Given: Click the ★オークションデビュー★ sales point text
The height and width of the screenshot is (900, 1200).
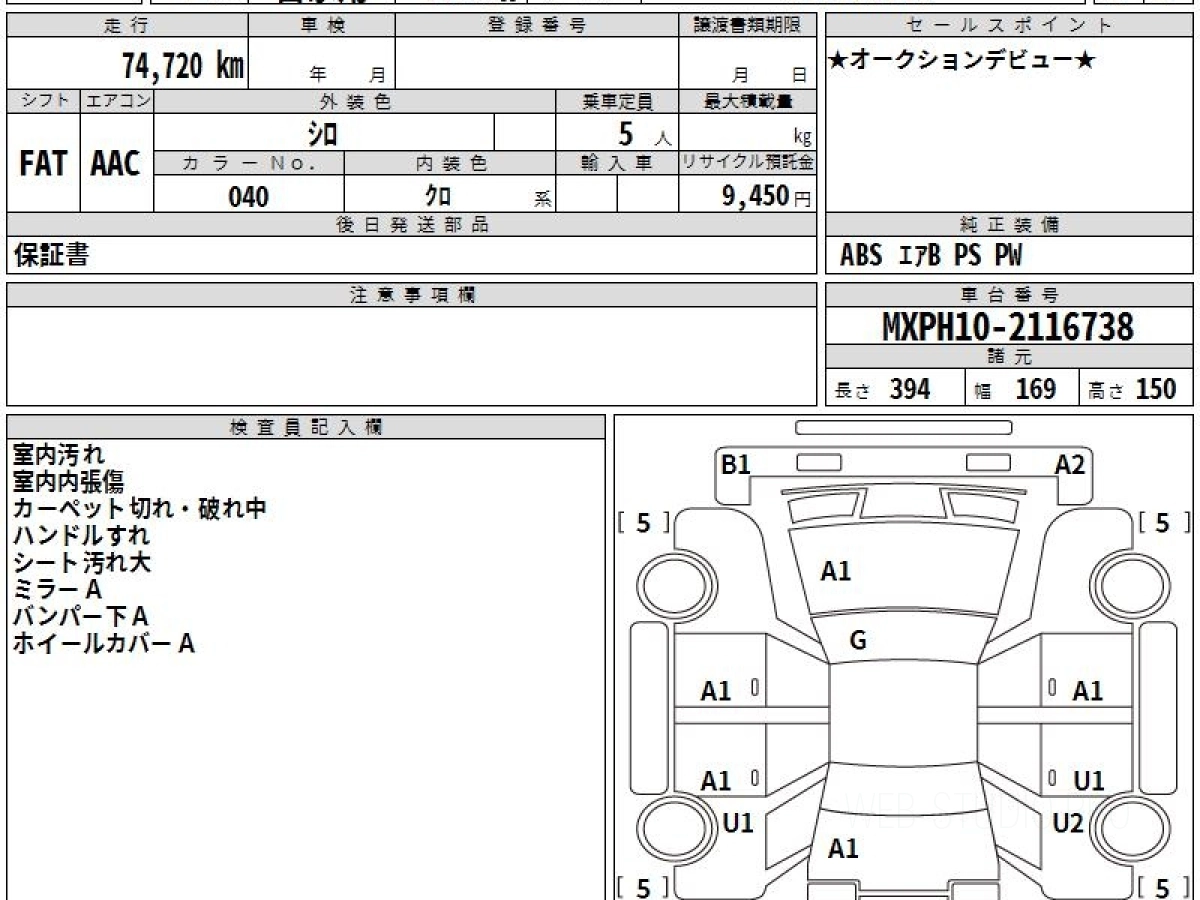Looking at the screenshot, I should pyautogui.click(x=962, y=61).
